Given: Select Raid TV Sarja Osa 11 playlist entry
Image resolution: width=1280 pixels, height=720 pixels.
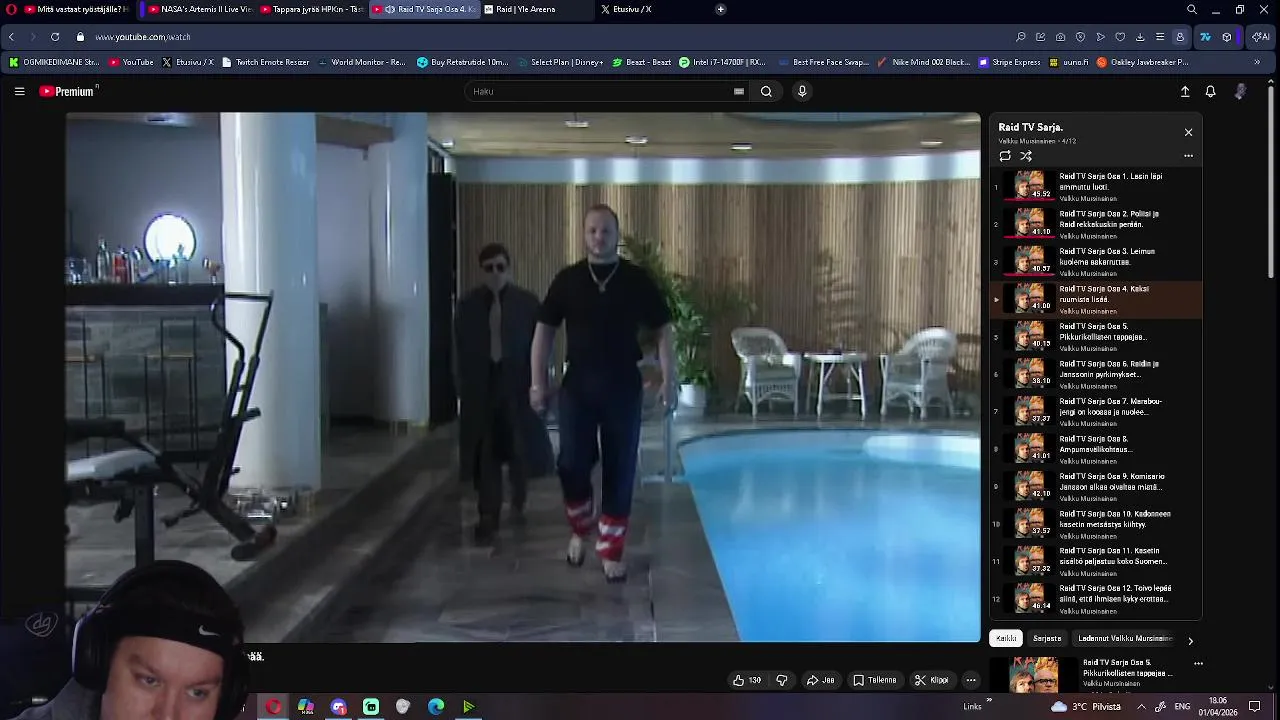Looking at the screenshot, I should click(1096, 561).
